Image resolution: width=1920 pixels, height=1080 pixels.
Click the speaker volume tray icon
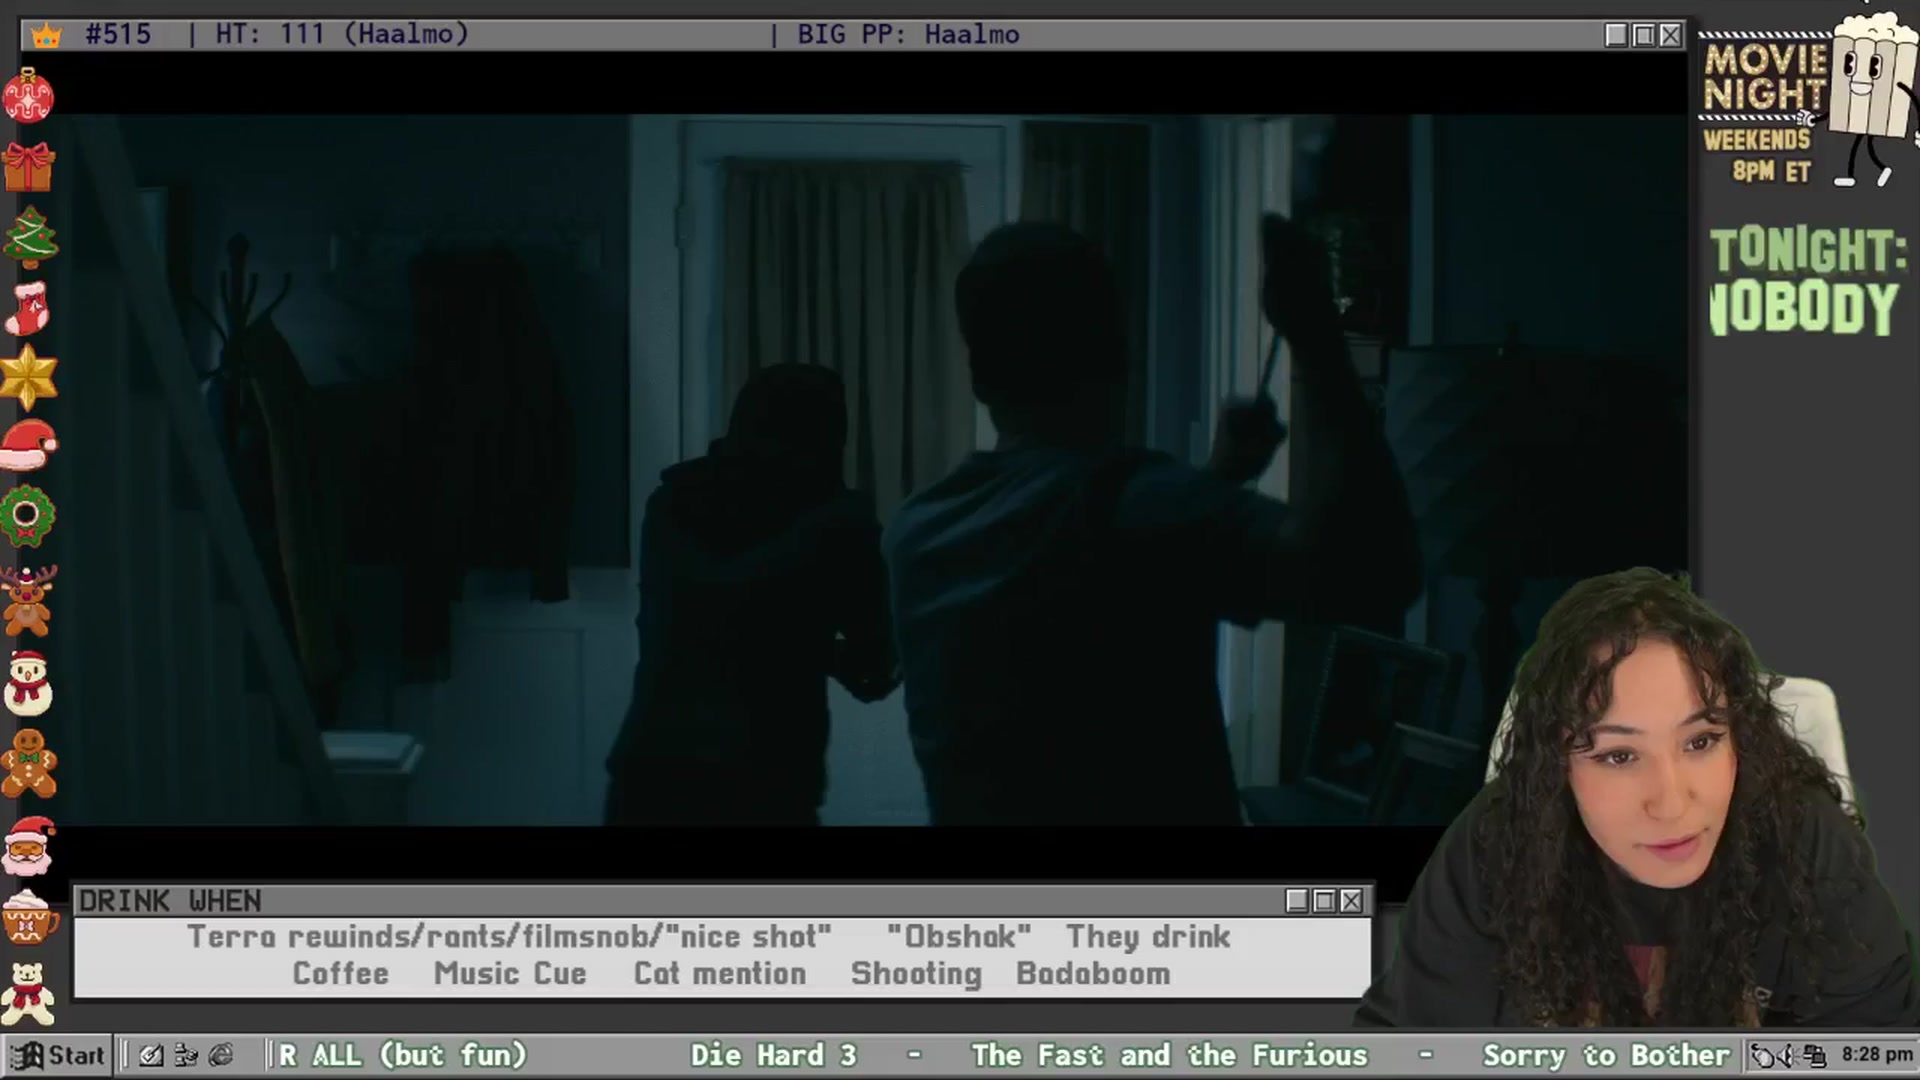1788,1055
